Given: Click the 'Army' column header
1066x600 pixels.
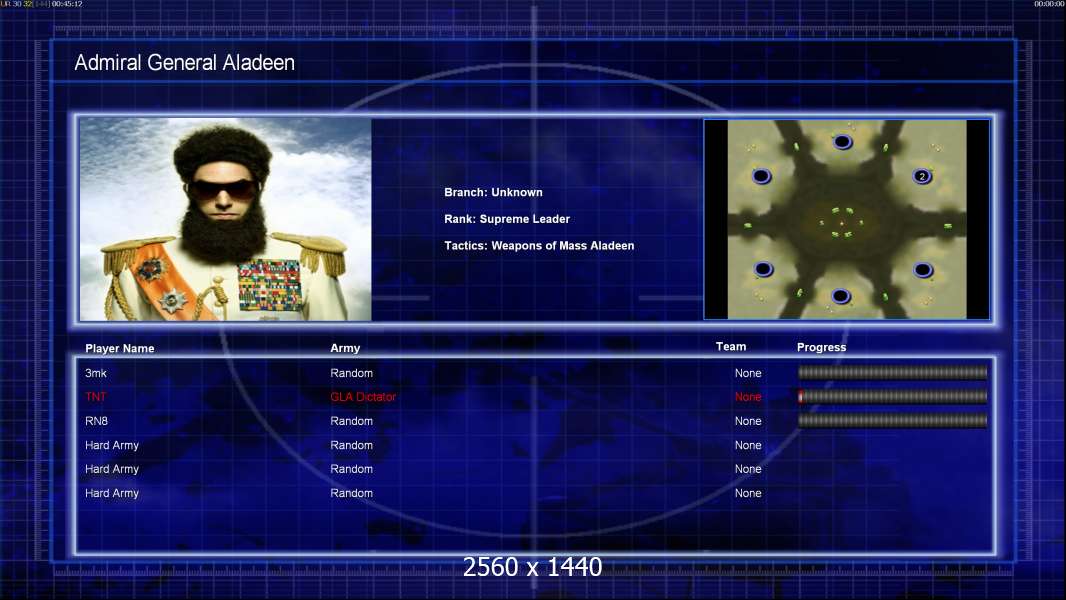Looking at the screenshot, I should click(345, 348).
